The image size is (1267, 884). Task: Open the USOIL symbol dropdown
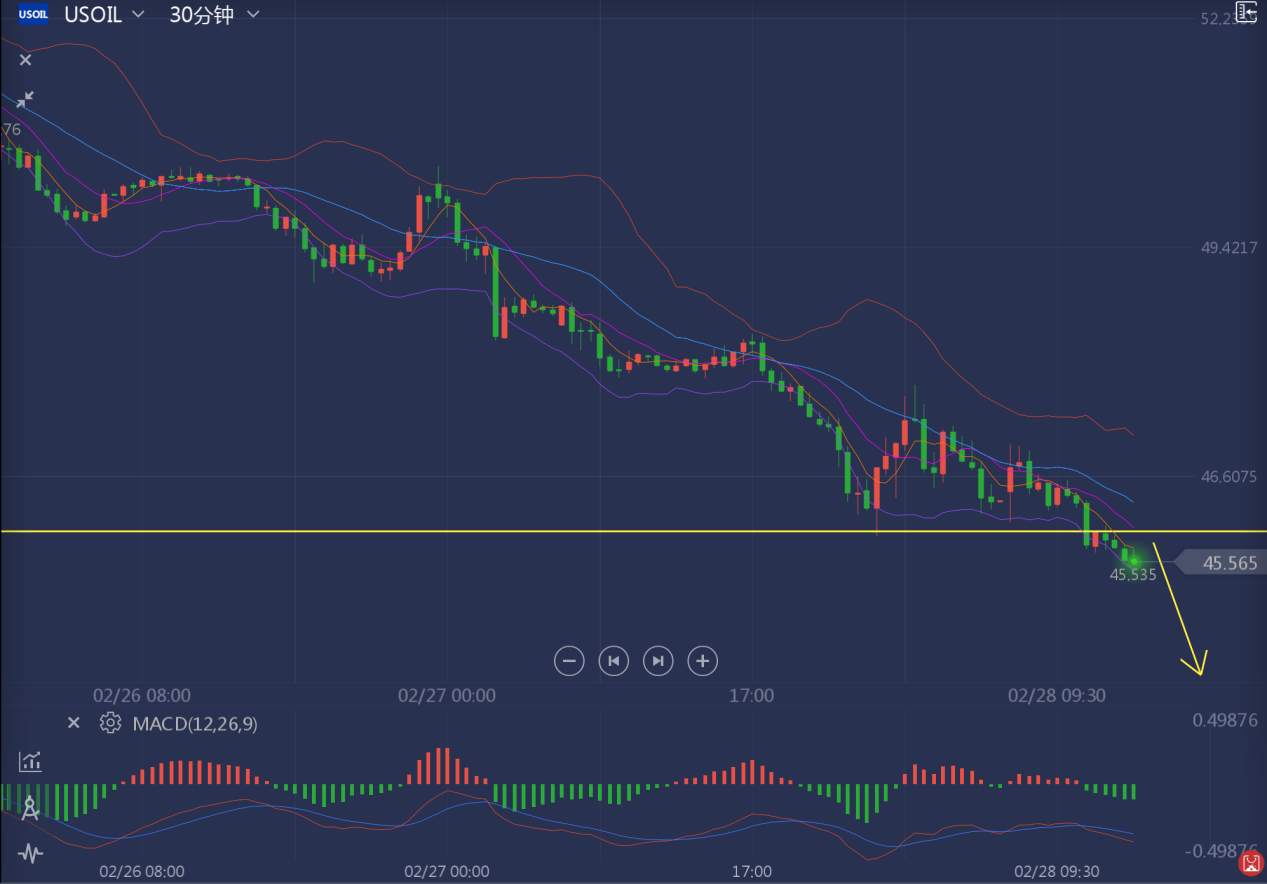[x=103, y=15]
